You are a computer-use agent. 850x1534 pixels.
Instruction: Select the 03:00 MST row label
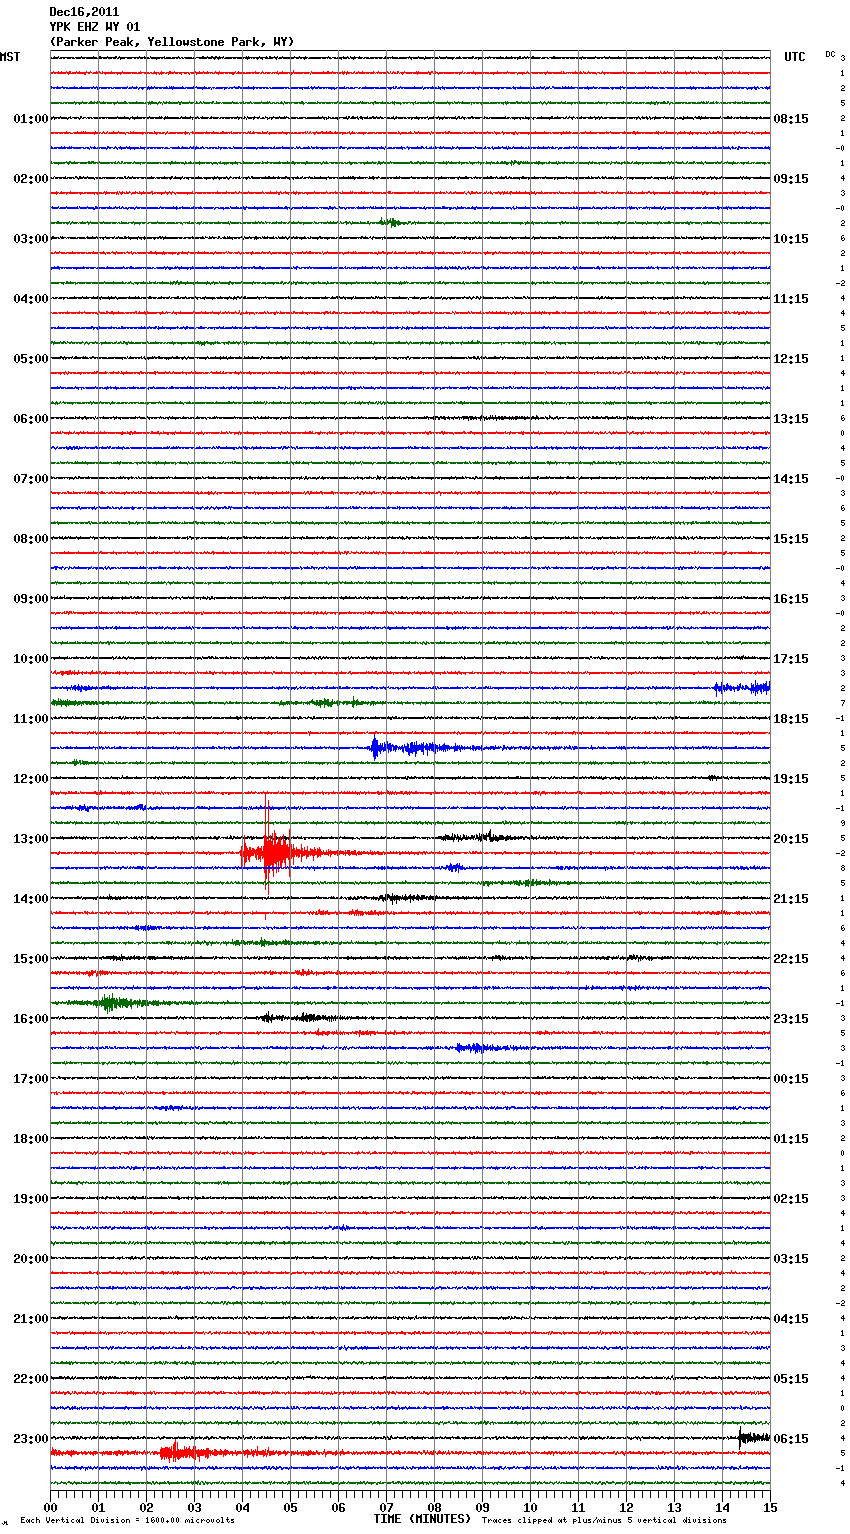click(x=31, y=239)
